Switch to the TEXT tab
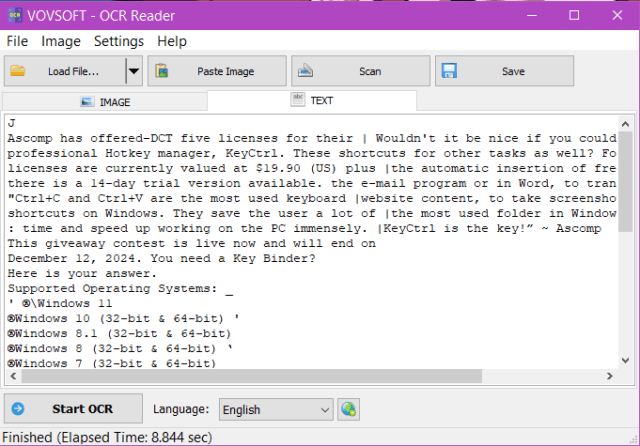This screenshot has width=640, height=446. 312,100
